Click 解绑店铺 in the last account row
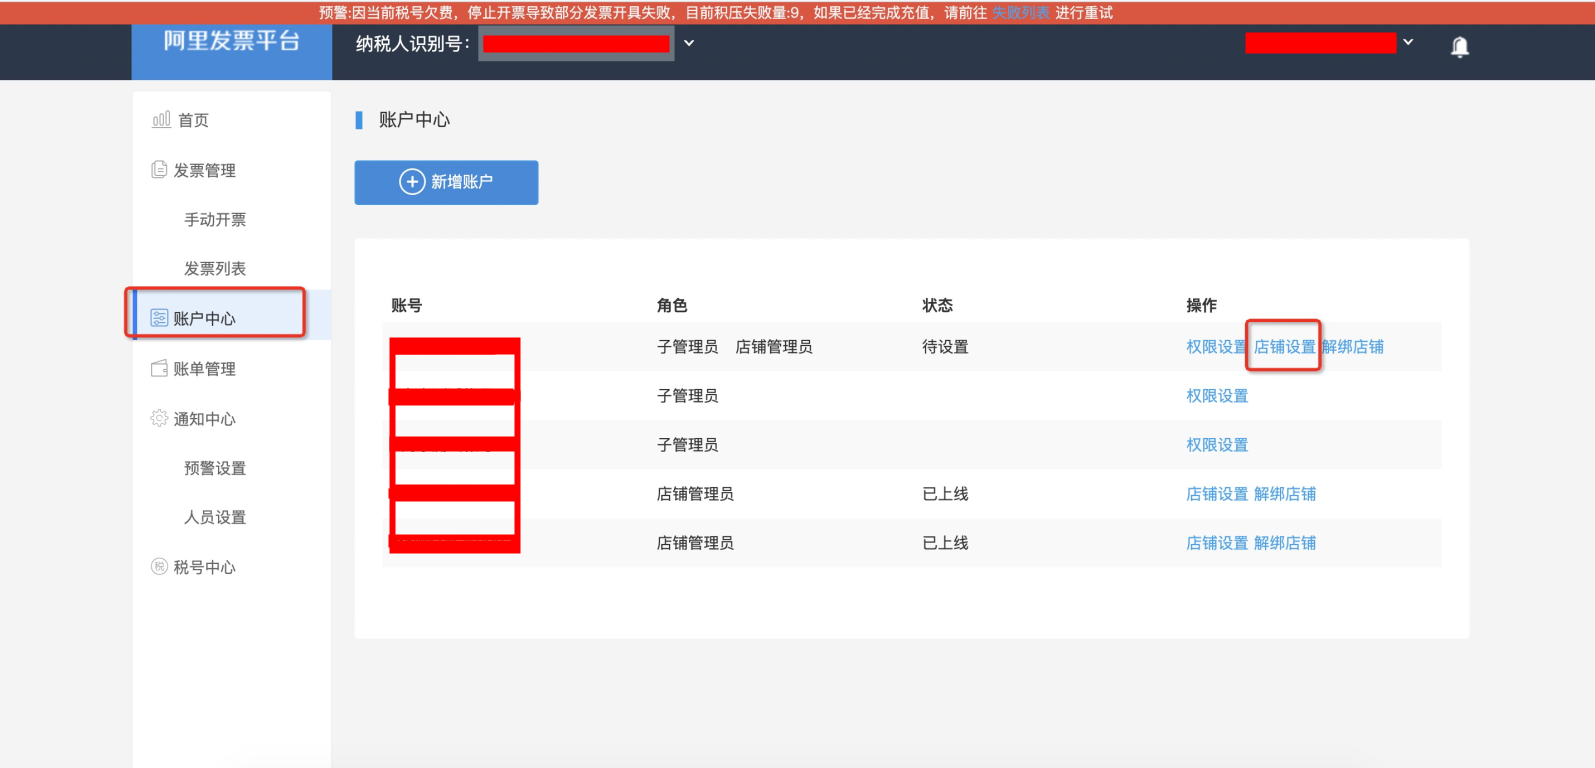Screen dimensions: 1595x768 coord(1285,543)
